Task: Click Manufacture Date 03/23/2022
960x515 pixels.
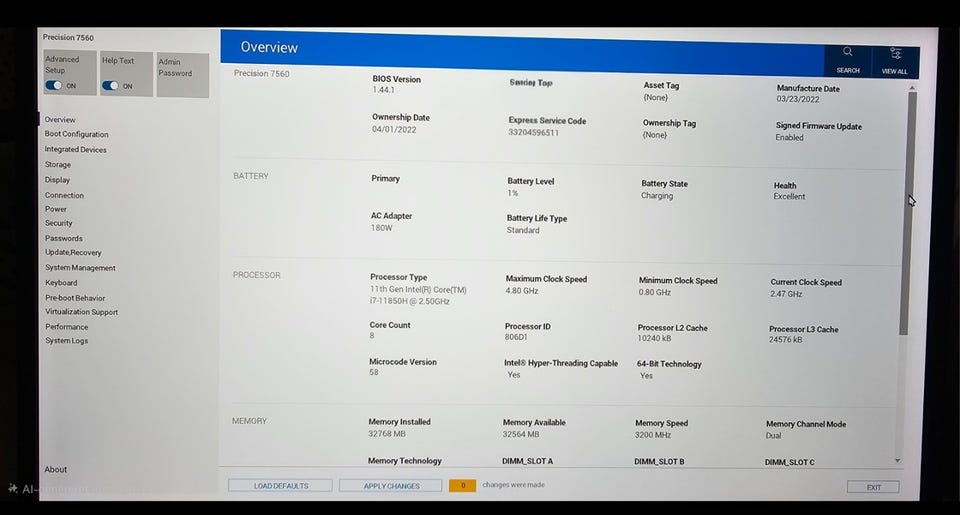Action: click(798, 99)
